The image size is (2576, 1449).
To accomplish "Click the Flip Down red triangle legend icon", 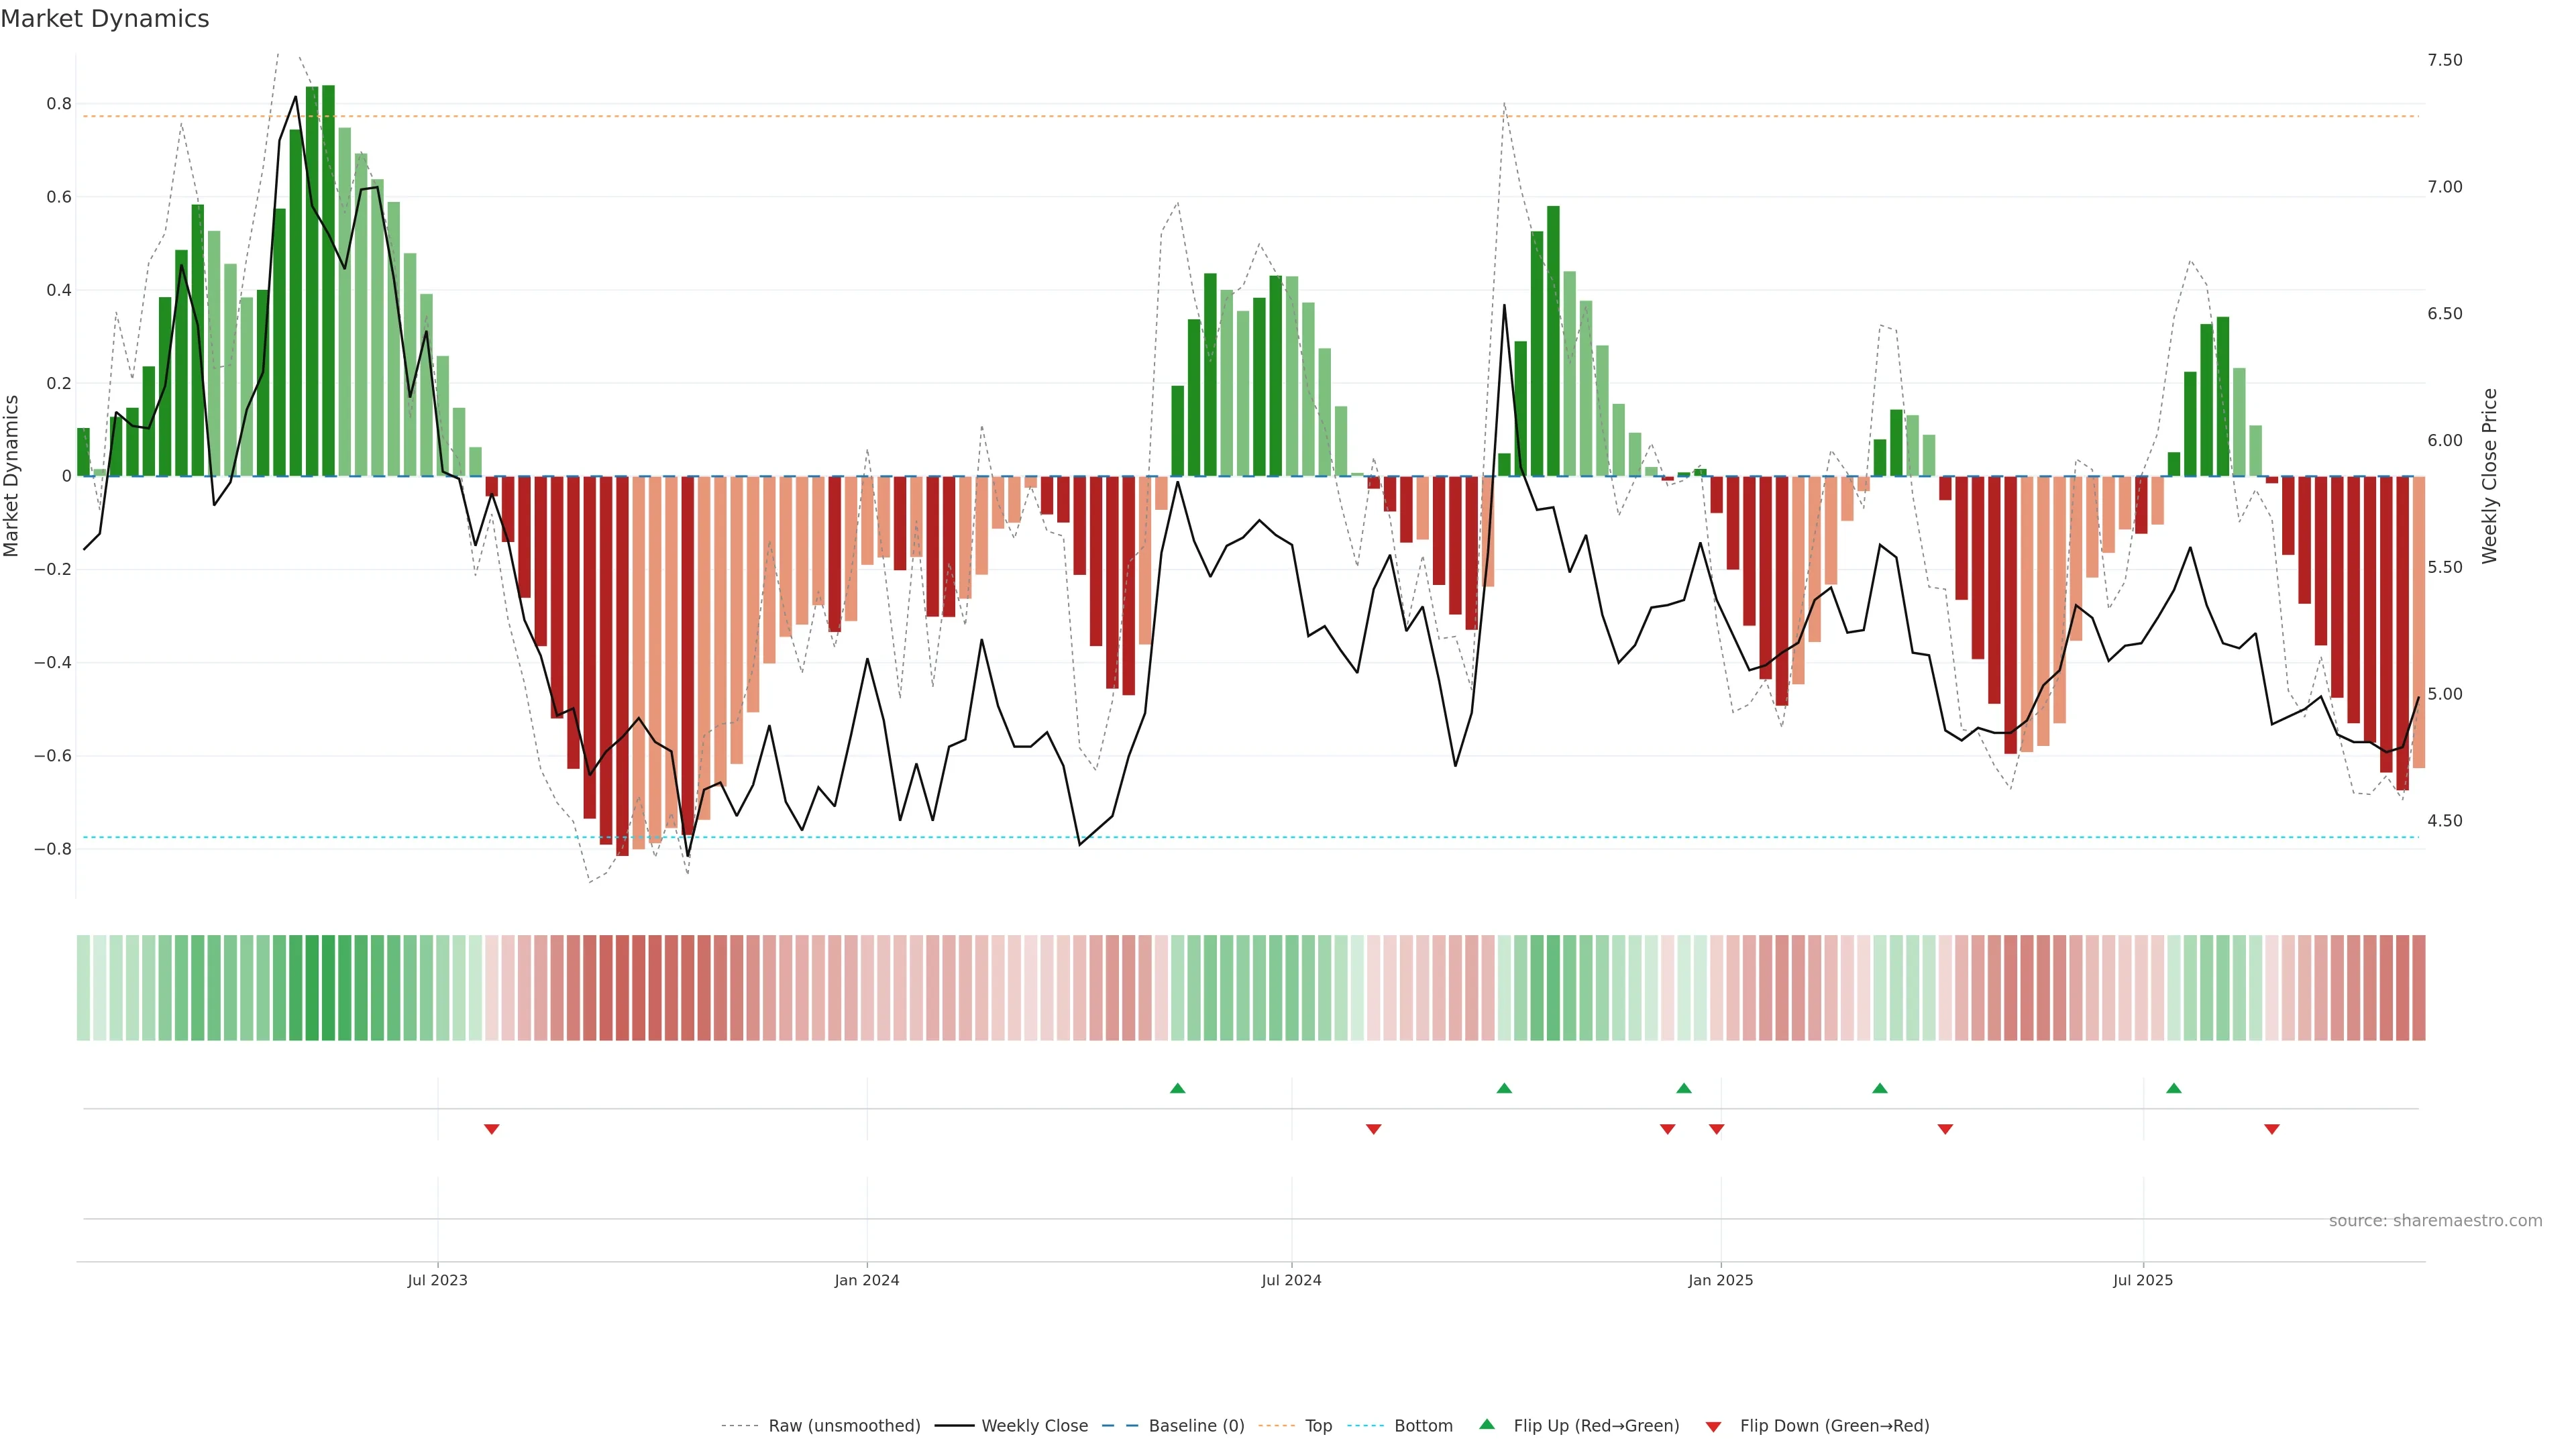I will (x=1713, y=1427).
